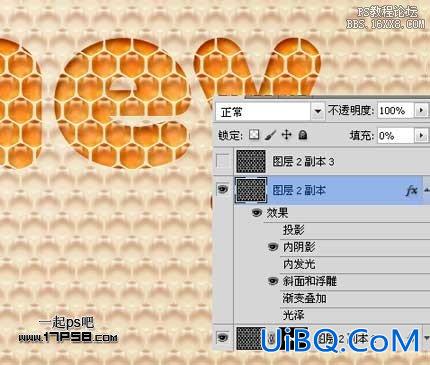Enable visibility of 投影 effect
Viewport: 430px width, 365px height.
(x=273, y=230)
